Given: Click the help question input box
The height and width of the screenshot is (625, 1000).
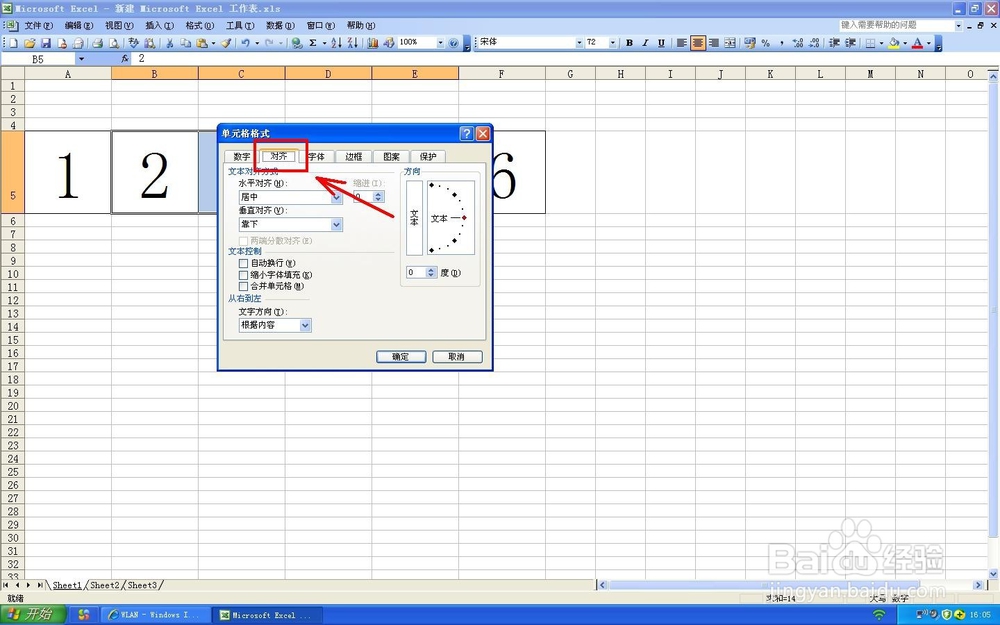Looking at the screenshot, I should 896,26.
